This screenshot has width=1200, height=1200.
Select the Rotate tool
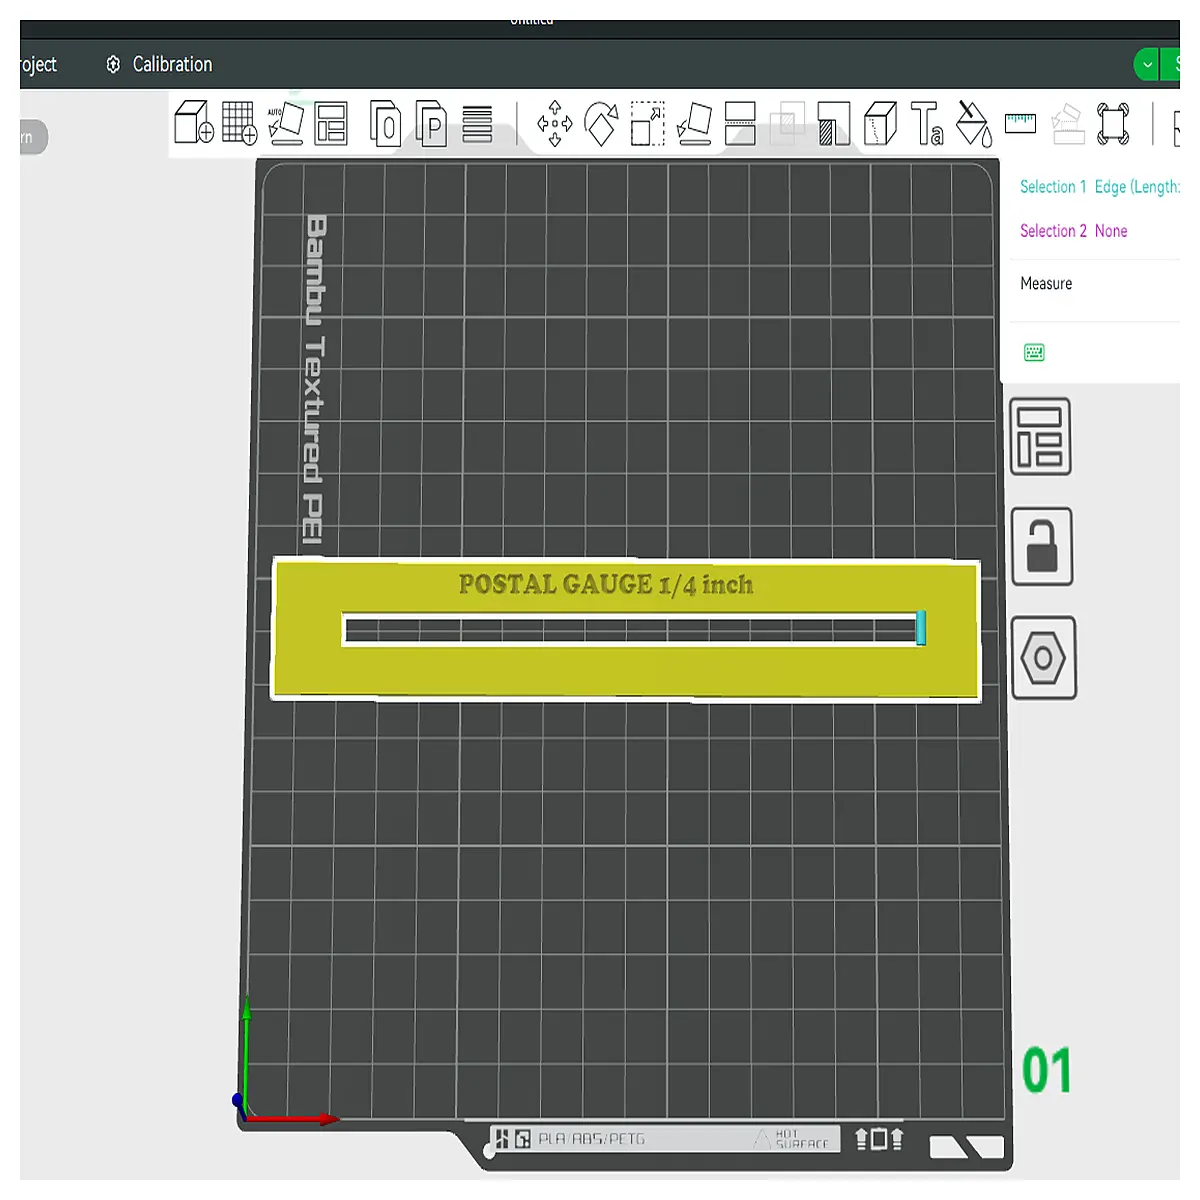pyautogui.click(x=601, y=124)
